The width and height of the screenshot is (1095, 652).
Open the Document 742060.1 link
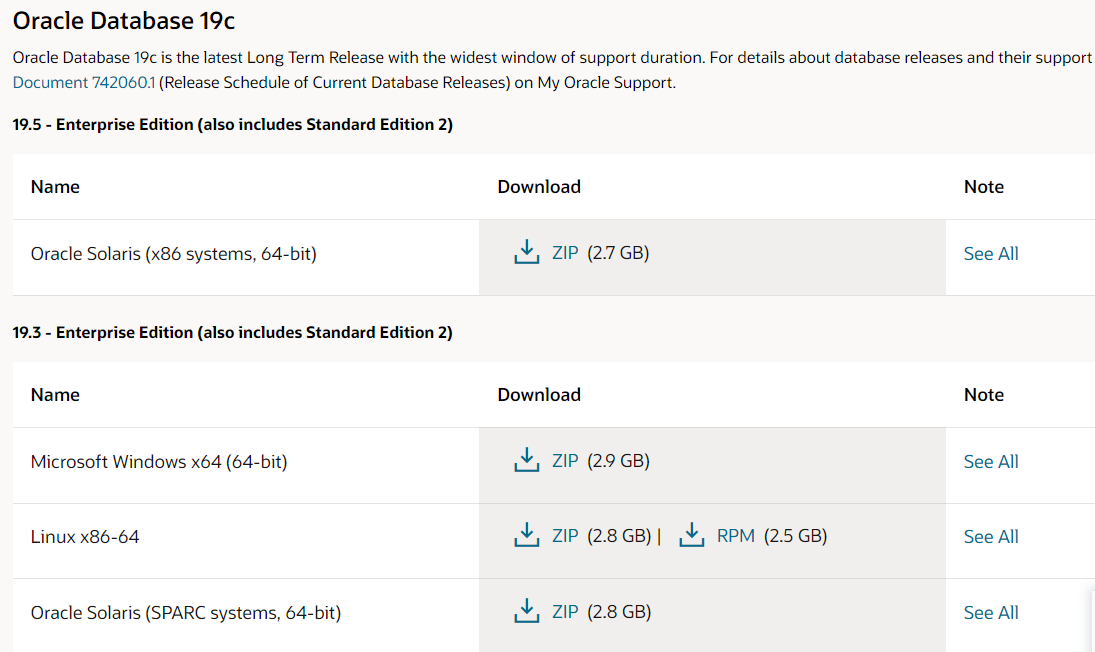coord(84,82)
